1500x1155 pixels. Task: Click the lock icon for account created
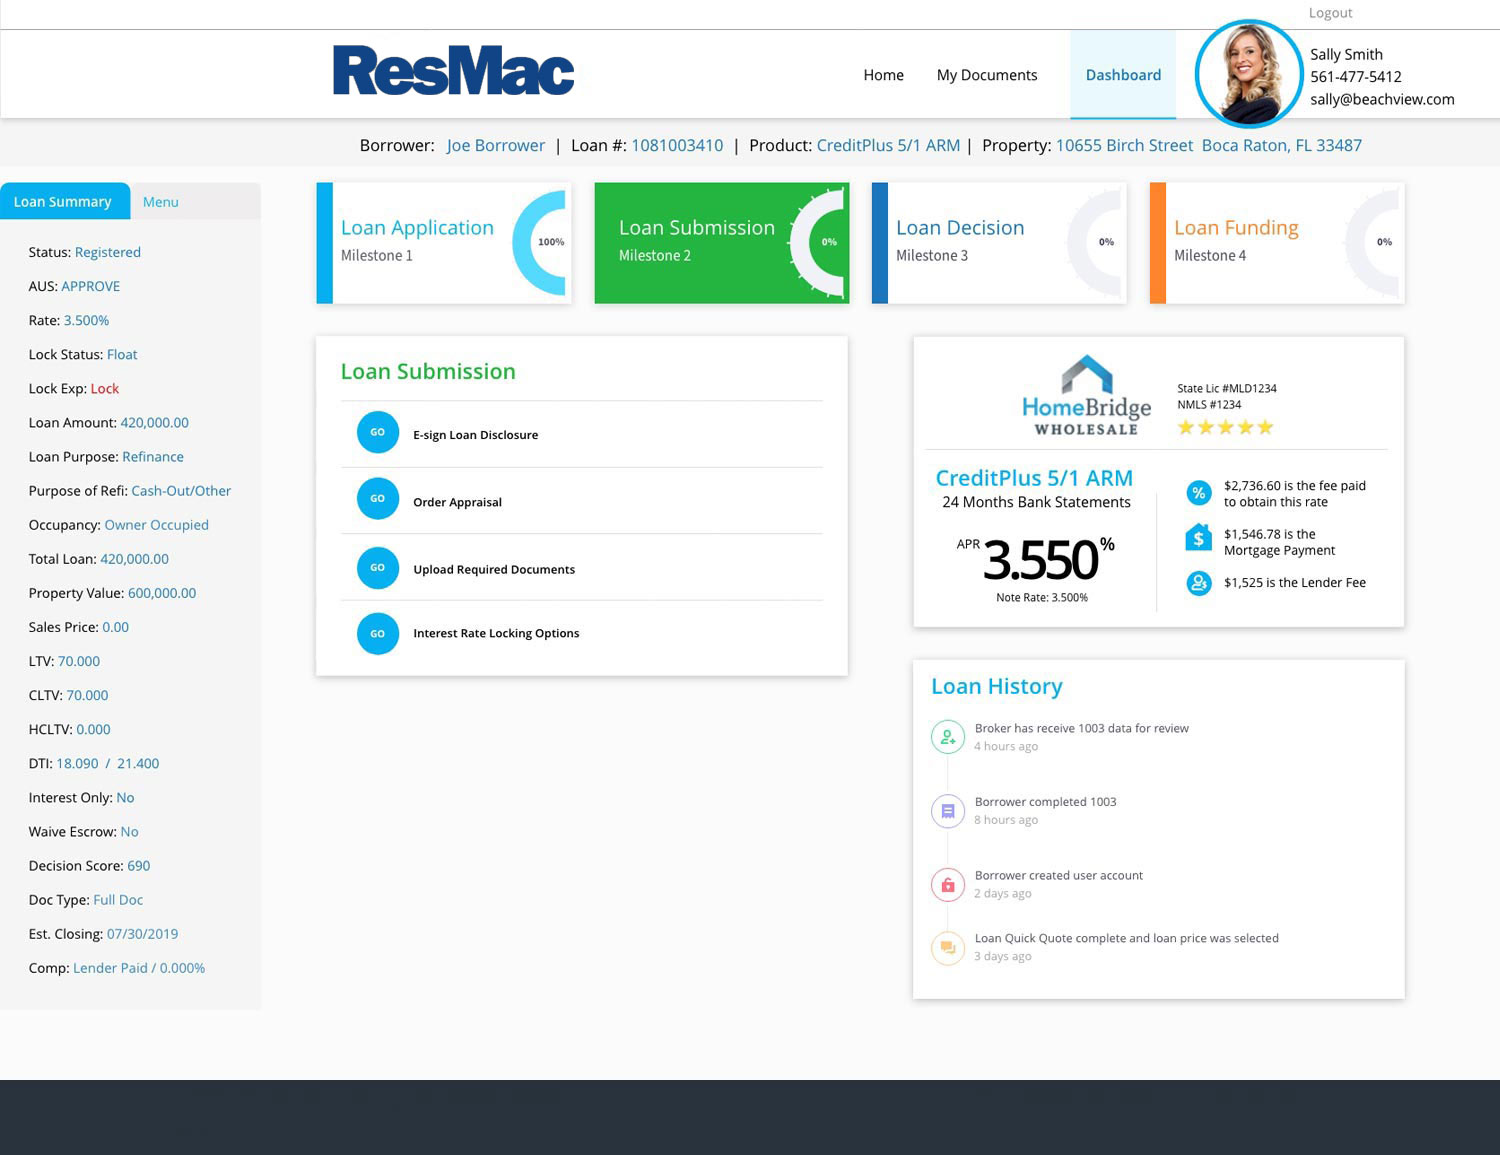click(947, 885)
